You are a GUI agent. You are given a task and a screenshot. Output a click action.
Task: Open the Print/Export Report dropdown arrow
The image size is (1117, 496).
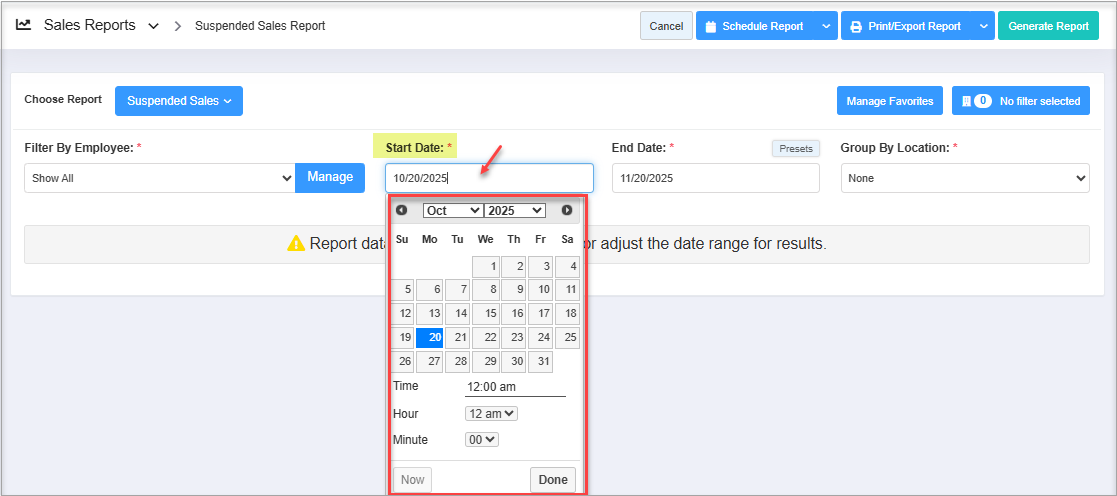[982, 26]
